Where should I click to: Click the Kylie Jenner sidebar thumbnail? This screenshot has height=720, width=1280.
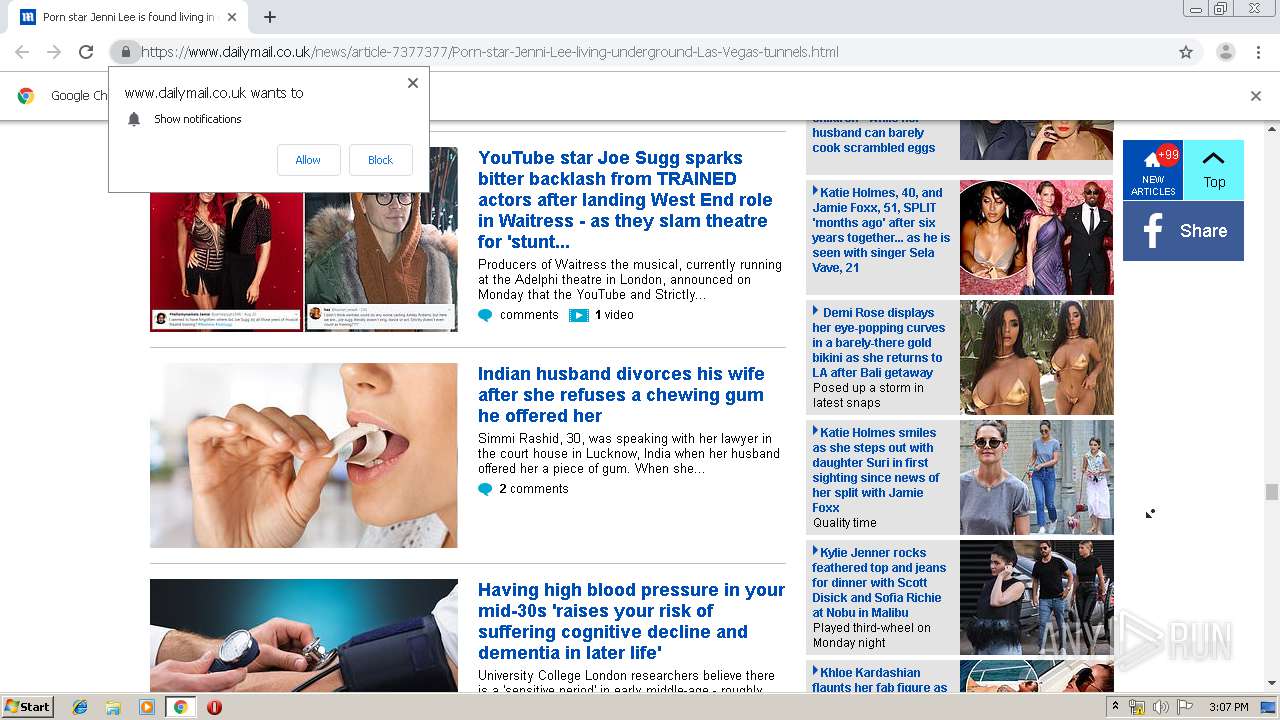[x=1036, y=597]
